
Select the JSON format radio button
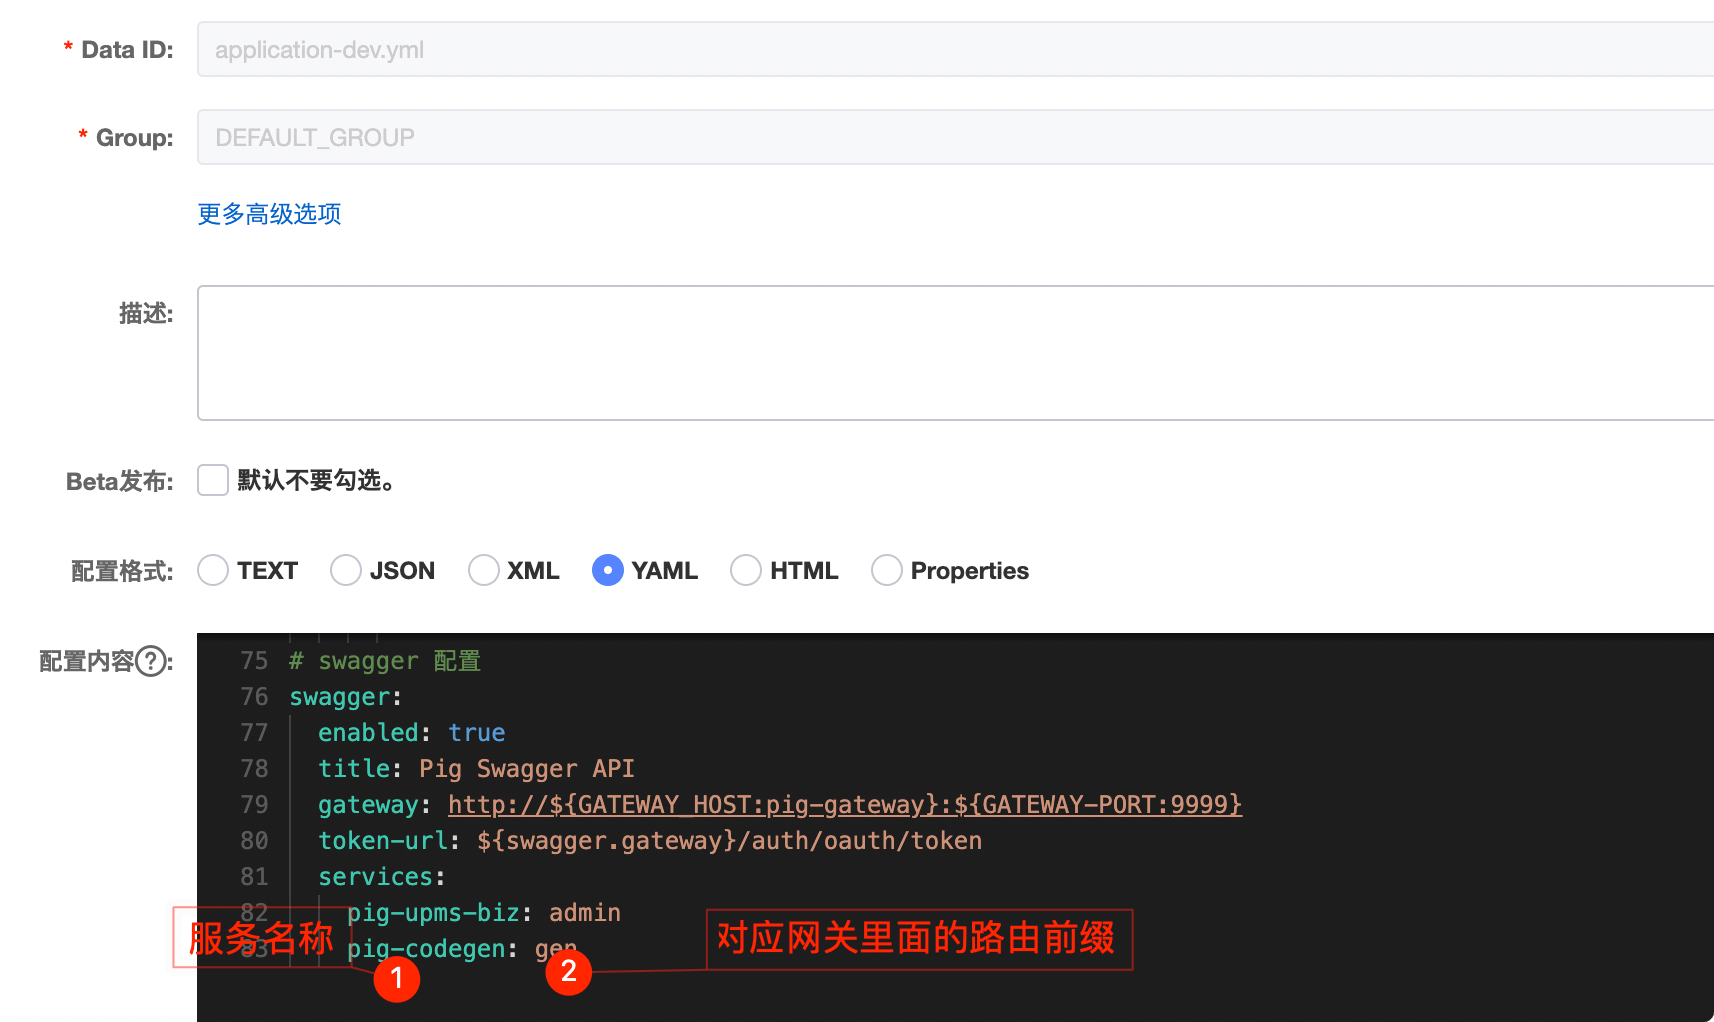pyautogui.click(x=346, y=570)
